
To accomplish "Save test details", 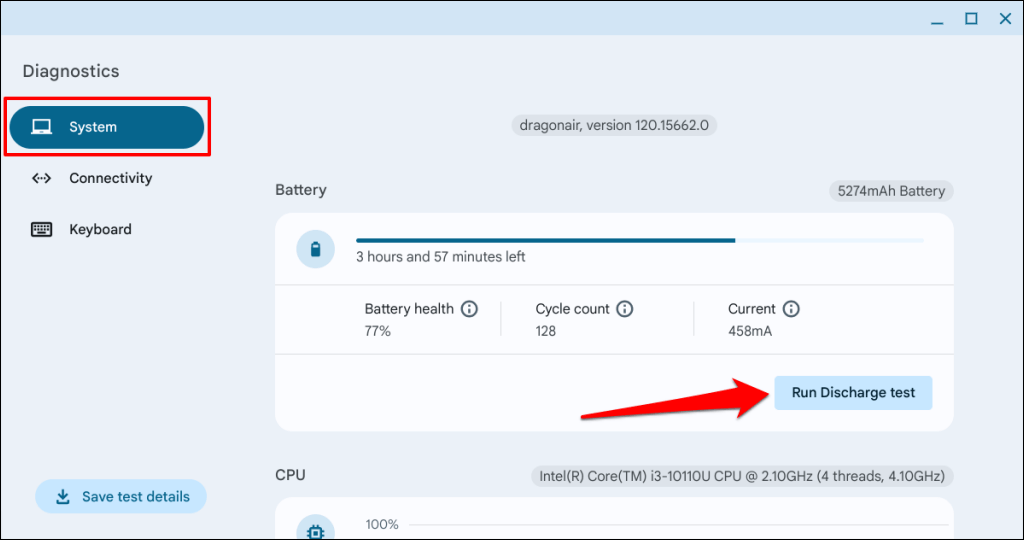I will point(121,497).
